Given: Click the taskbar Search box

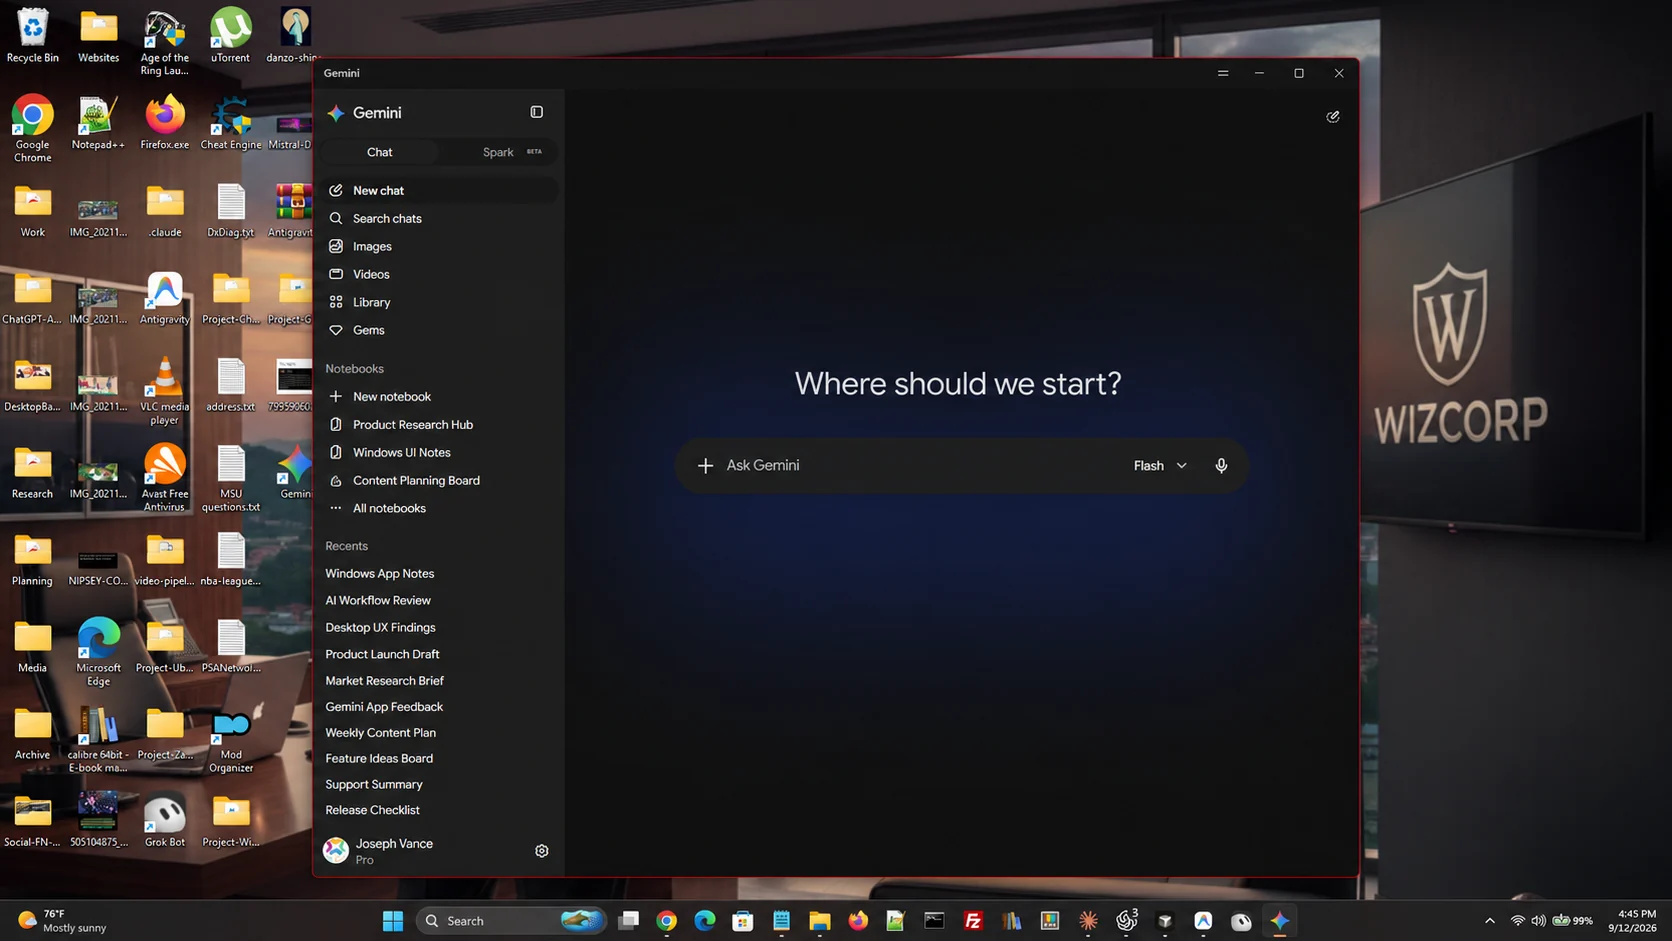Looking at the screenshot, I should (511, 921).
